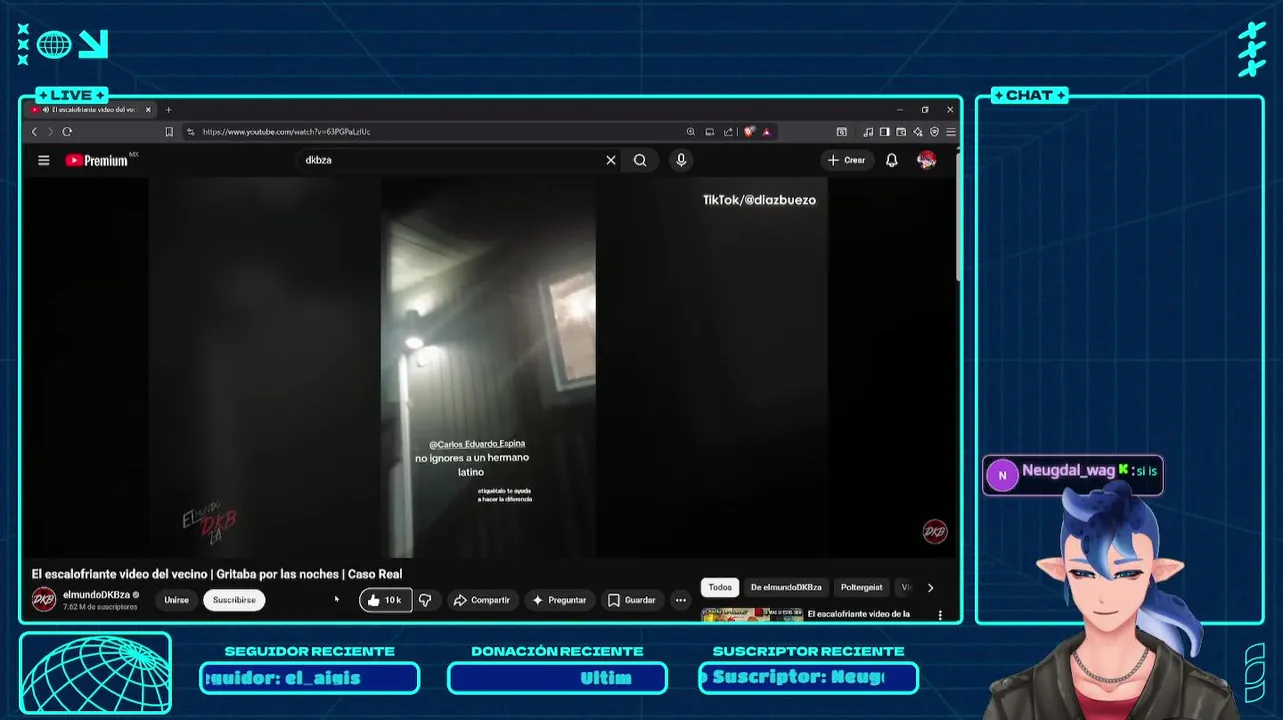Open a new browser tab
The width and height of the screenshot is (1283, 720).
point(169,110)
